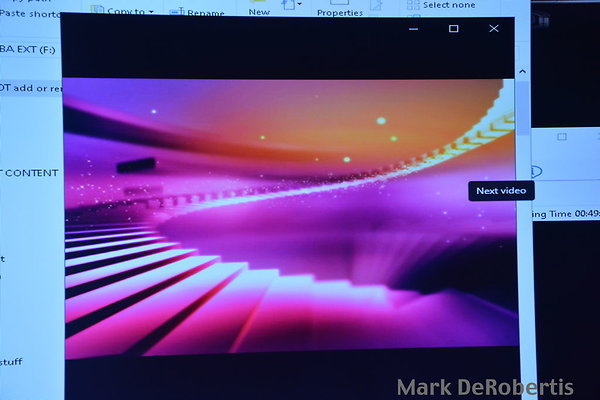Viewport: 600px width, 400px height.
Task: Click New in the ribbon
Action: click(259, 12)
